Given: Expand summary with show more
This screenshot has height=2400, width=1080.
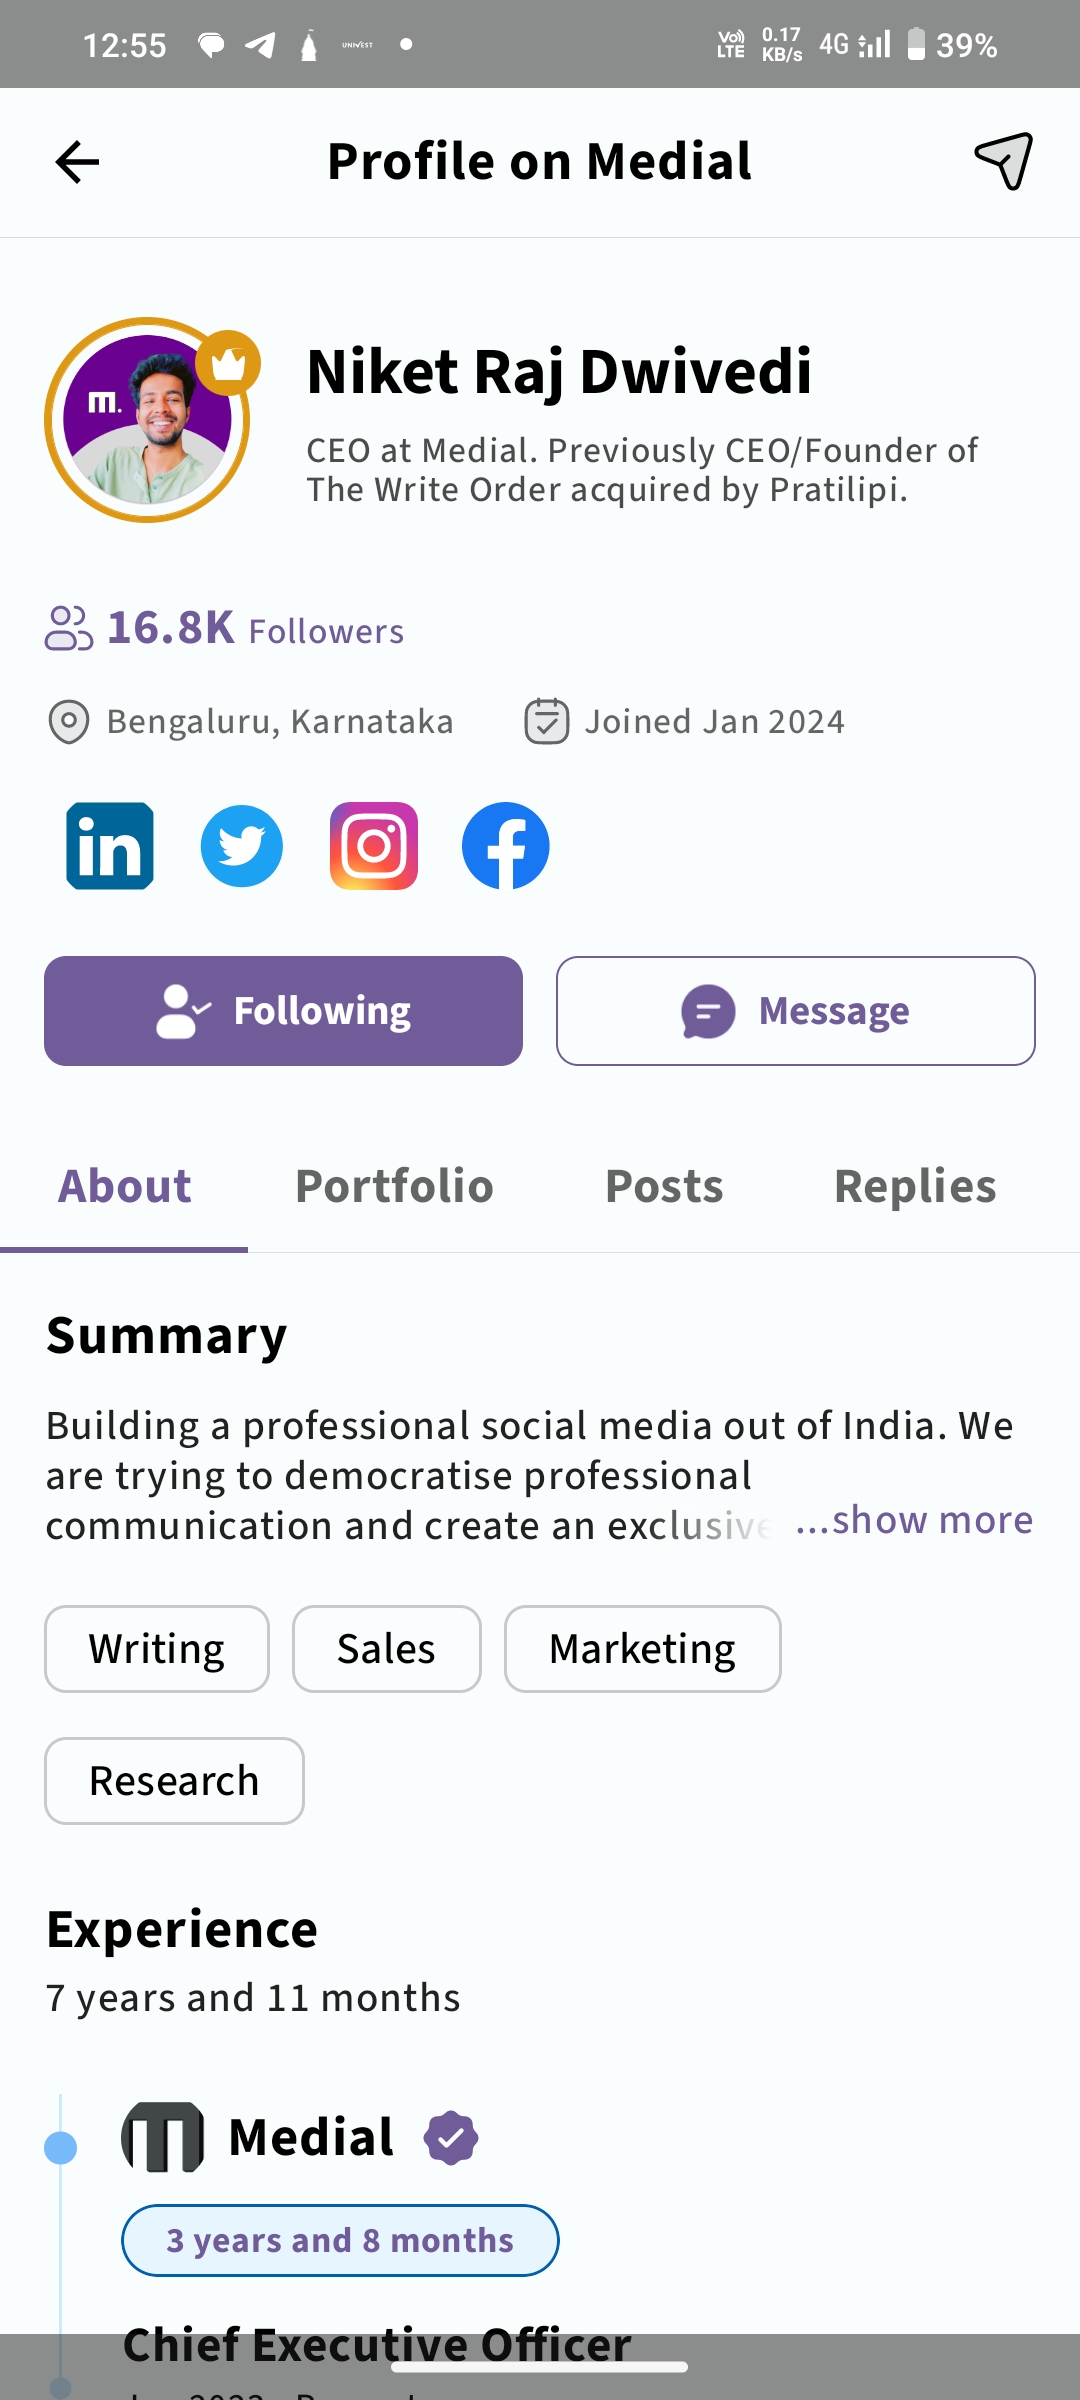Looking at the screenshot, I should [x=915, y=1520].
